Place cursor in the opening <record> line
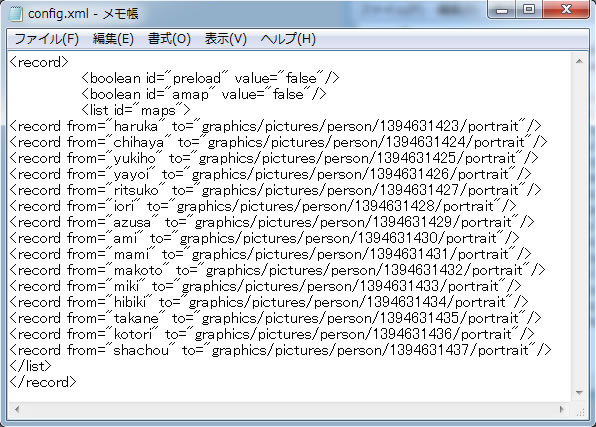The width and height of the screenshot is (596, 427). (39, 62)
